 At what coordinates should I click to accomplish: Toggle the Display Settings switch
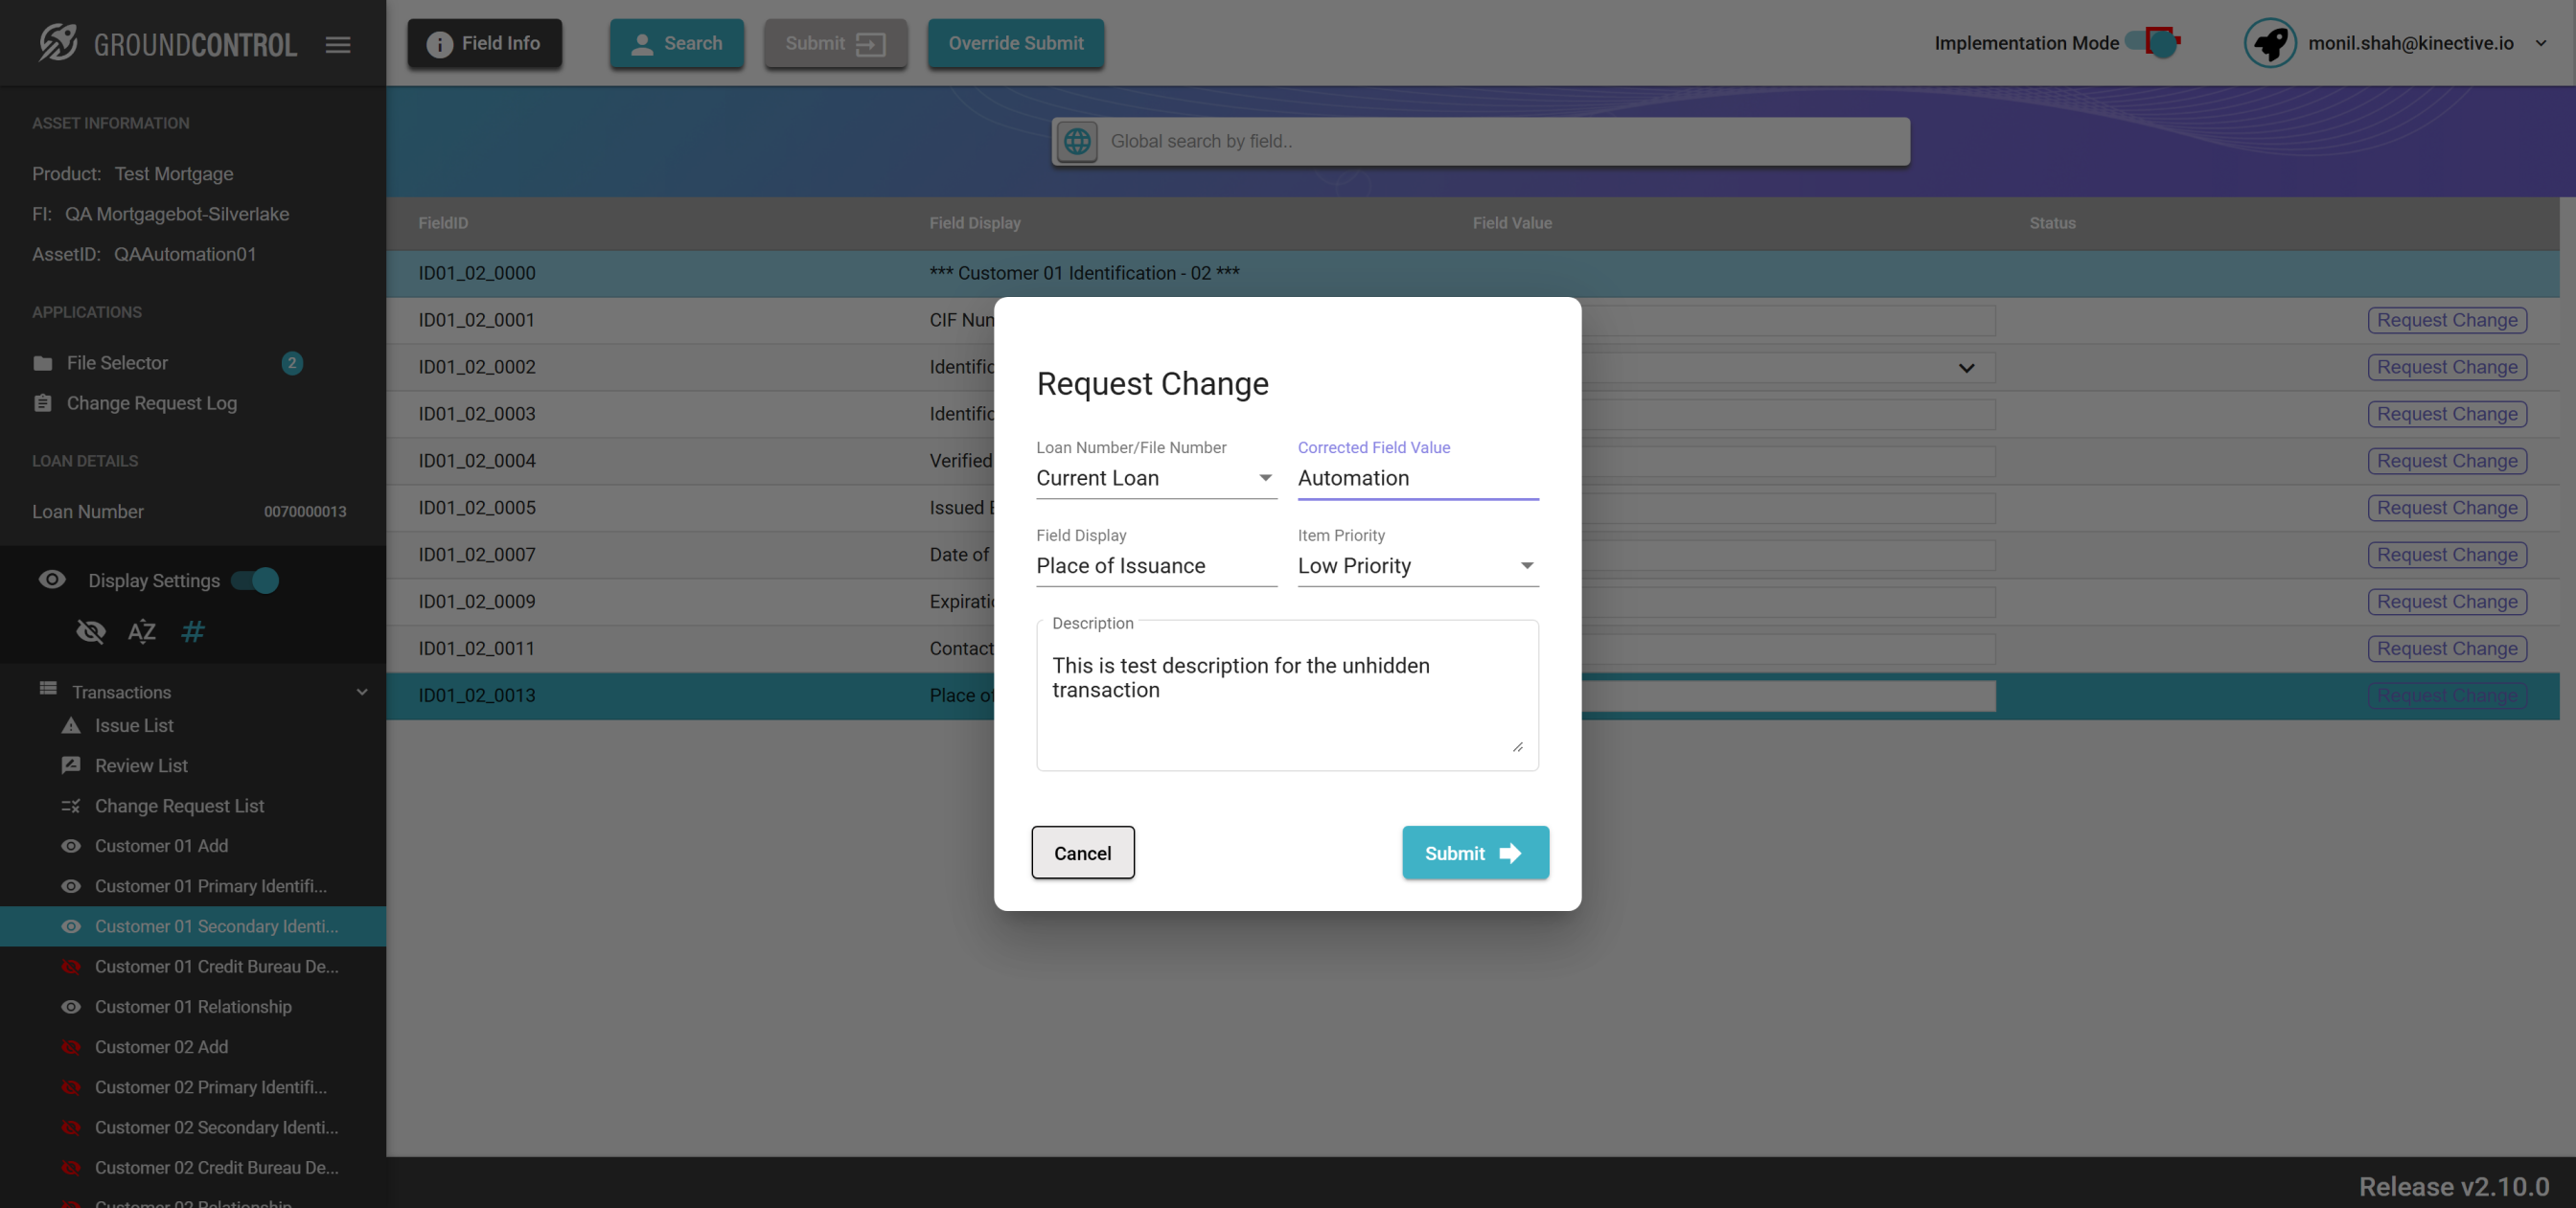pos(256,580)
